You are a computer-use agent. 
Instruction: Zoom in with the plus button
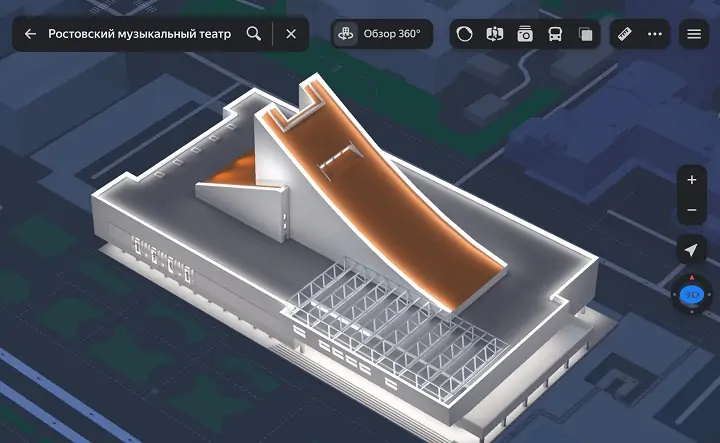click(x=691, y=180)
